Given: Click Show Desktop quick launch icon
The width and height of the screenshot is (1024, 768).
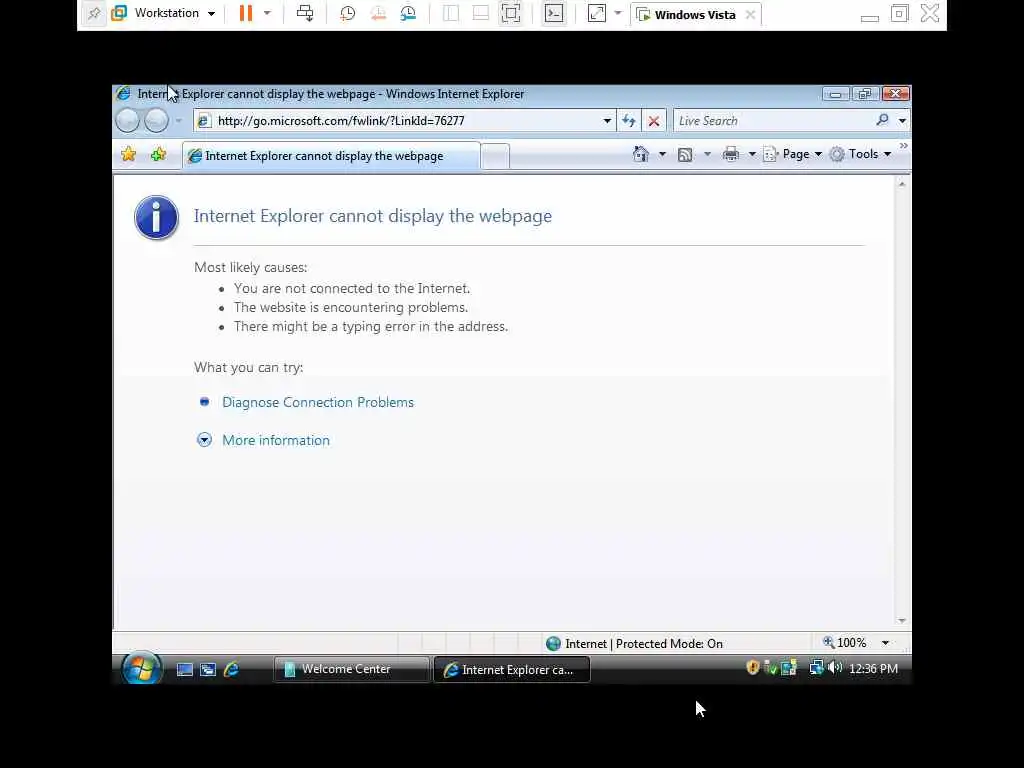Looking at the screenshot, I should (x=185, y=669).
